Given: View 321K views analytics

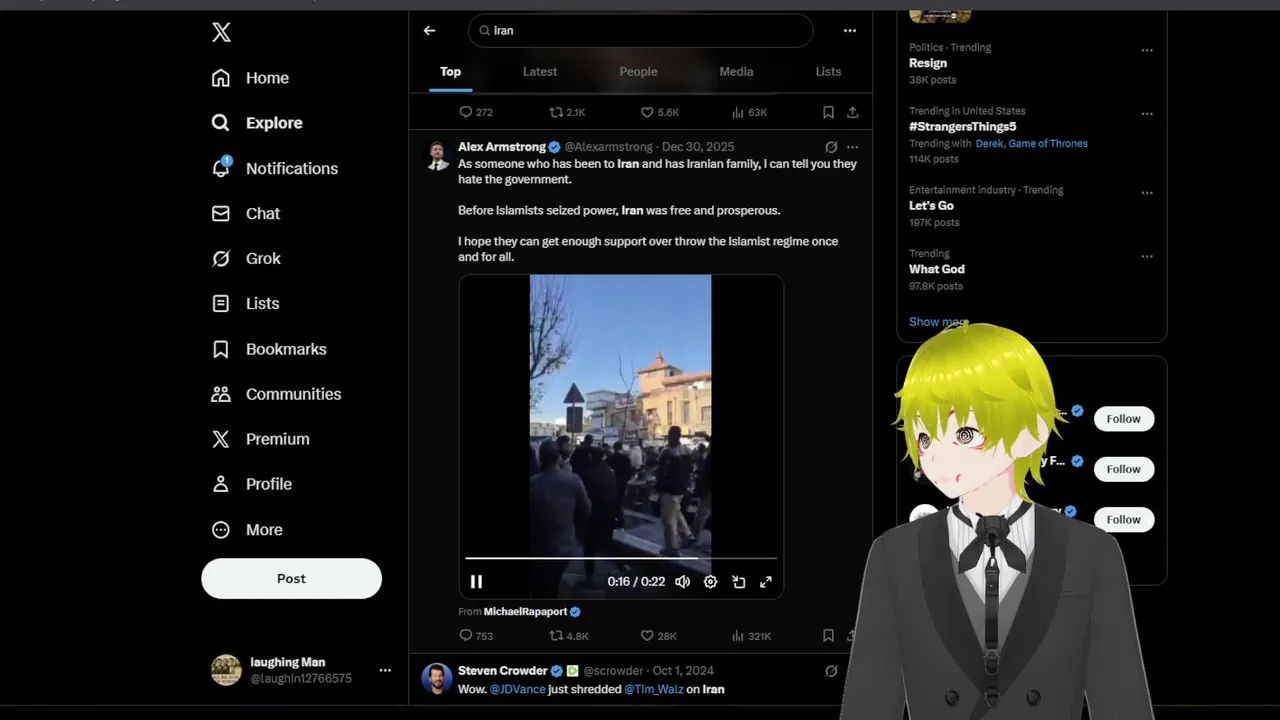Looking at the screenshot, I should [x=752, y=636].
